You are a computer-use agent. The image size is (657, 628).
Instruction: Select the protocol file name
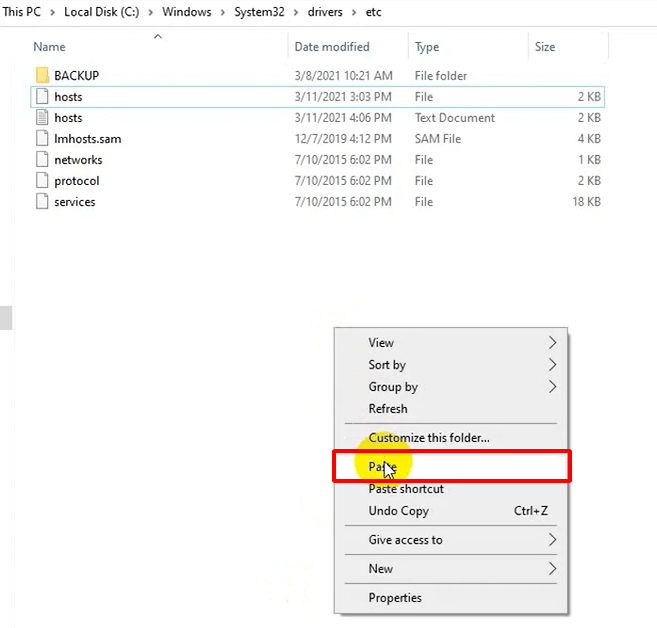tap(77, 181)
